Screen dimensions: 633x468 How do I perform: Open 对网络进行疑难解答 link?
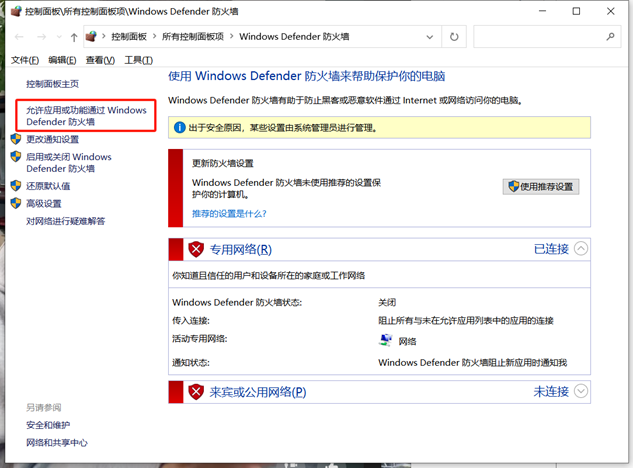65,221
